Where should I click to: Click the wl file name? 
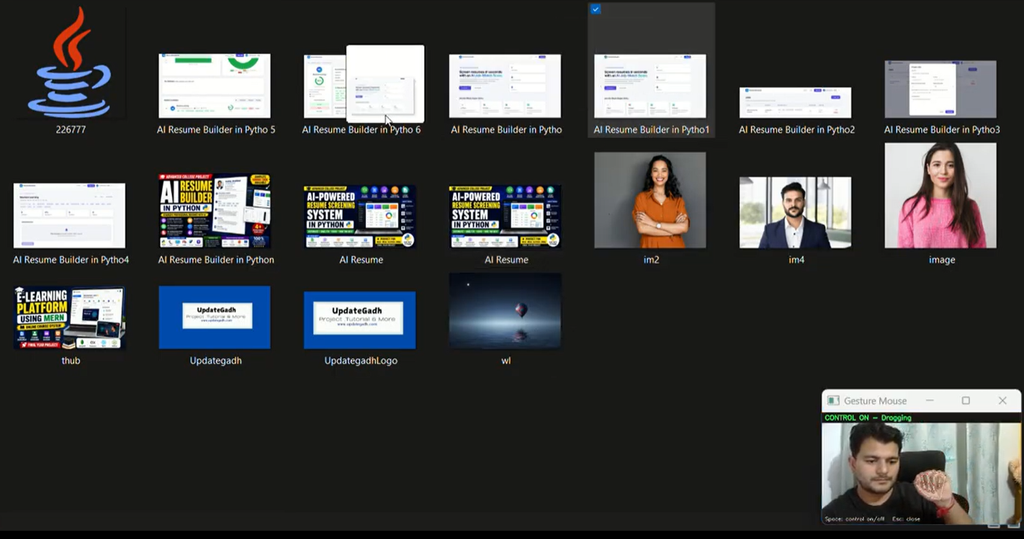pyautogui.click(x=506, y=360)
